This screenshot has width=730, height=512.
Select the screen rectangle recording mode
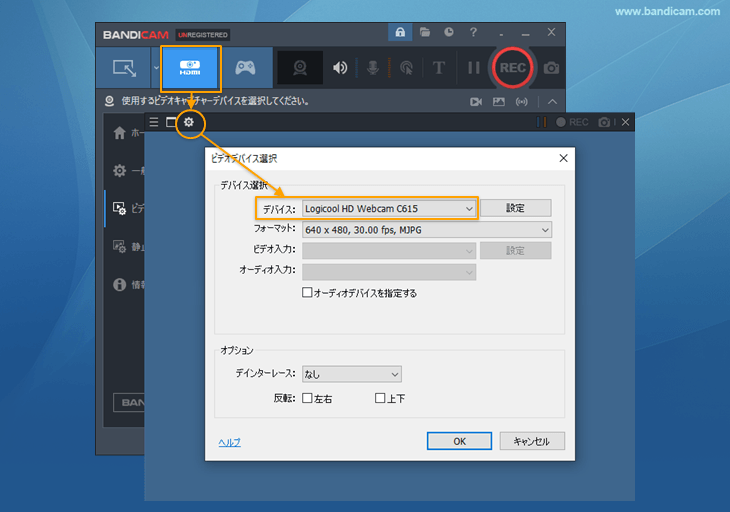(x=125, y=68)
